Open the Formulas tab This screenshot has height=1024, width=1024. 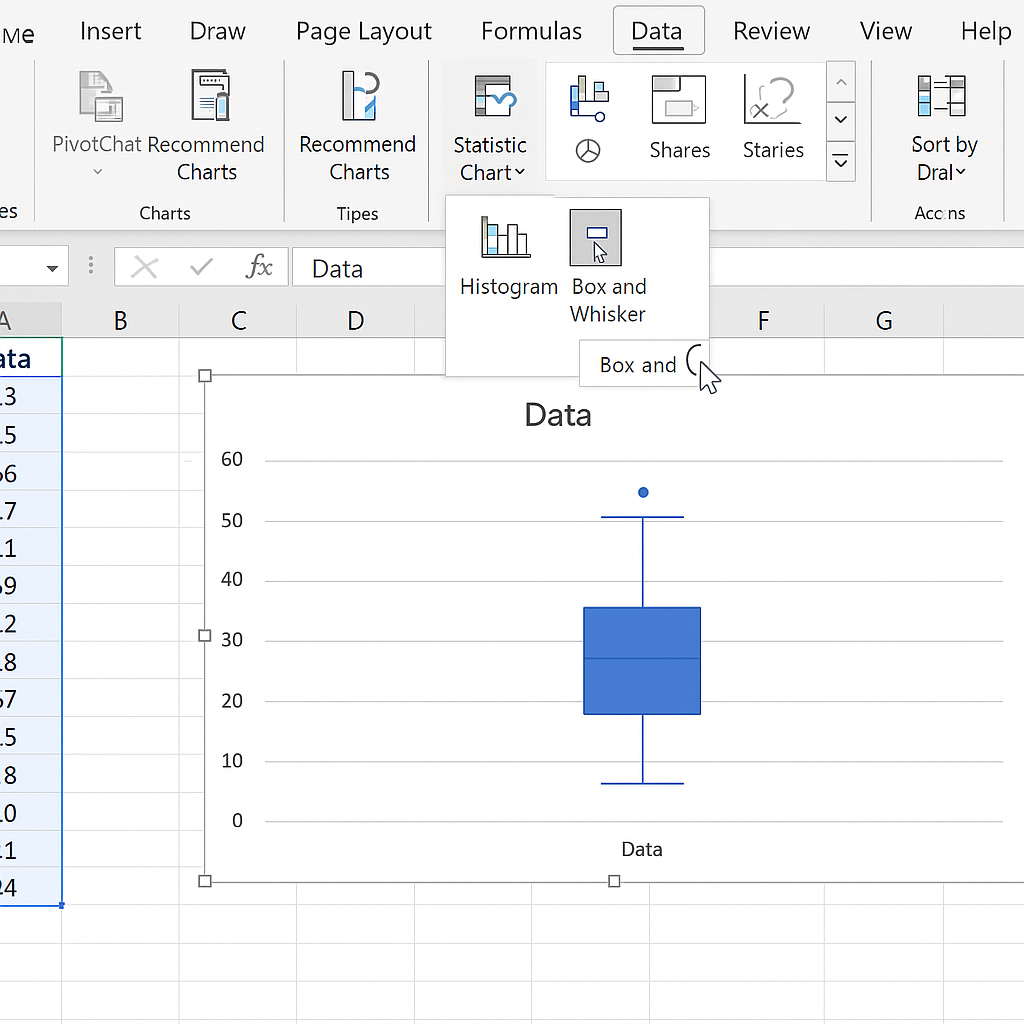531,31
